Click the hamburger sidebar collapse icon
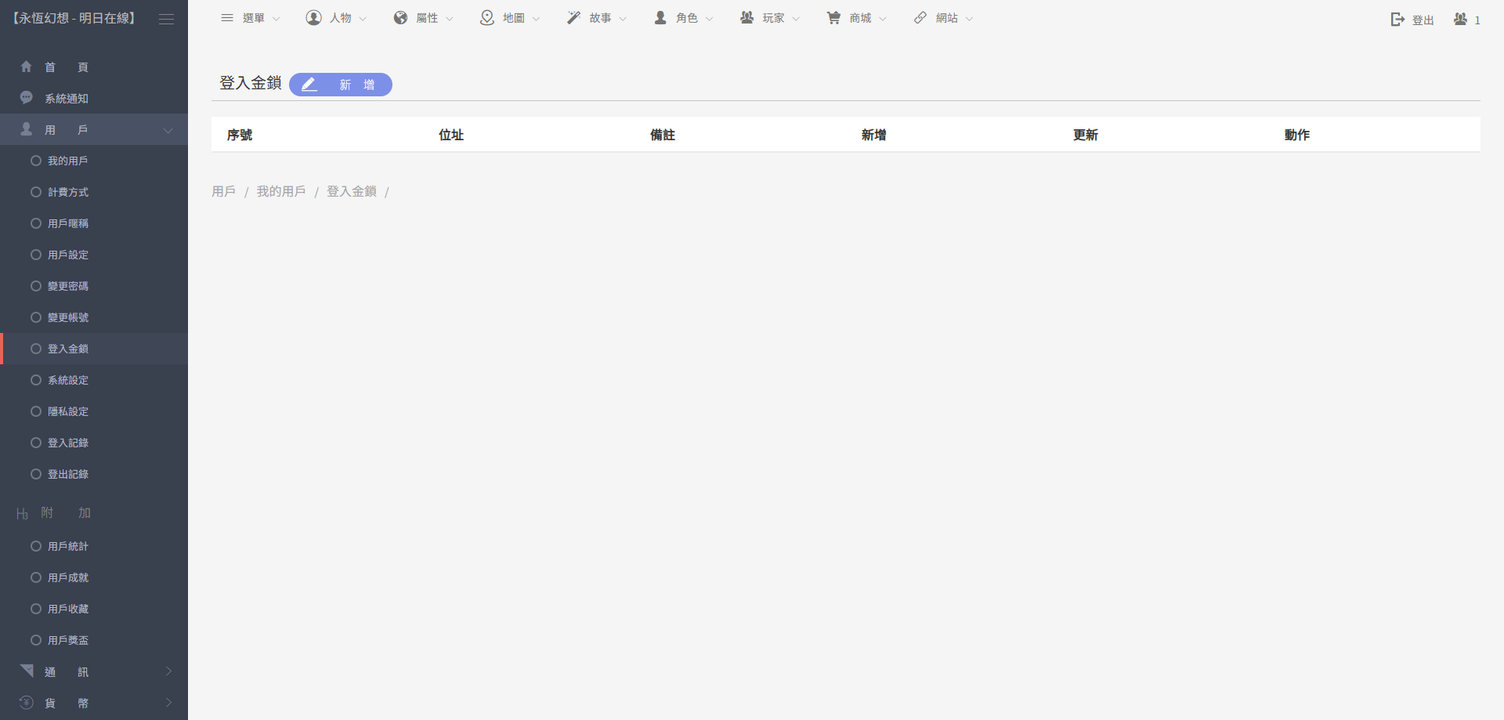This screenshot has height=720, width=1504. [x=166, y=19]
